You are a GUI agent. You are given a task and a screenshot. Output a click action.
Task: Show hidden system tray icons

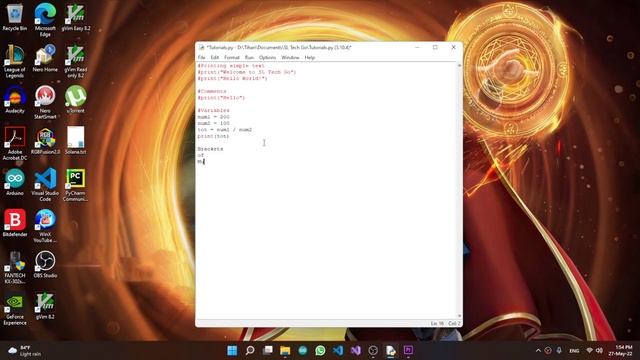pos(538,351)
